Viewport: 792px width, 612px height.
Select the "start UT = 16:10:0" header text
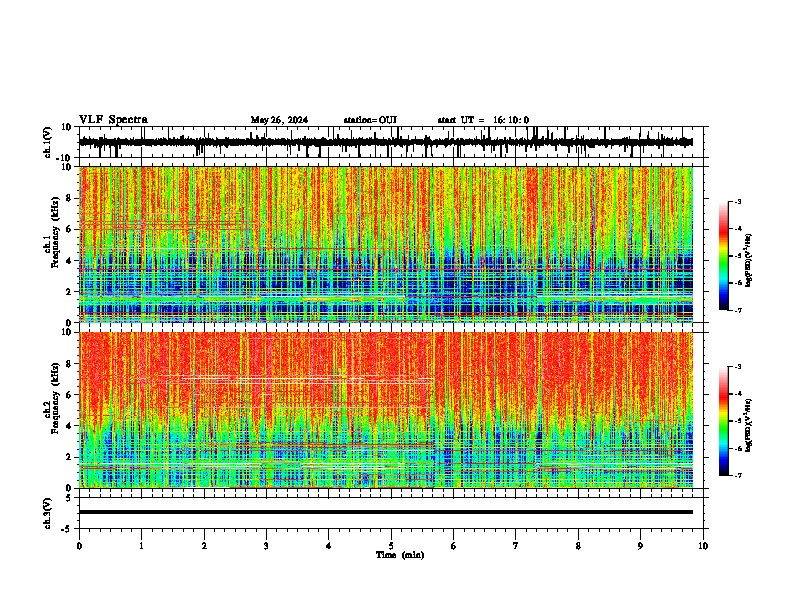[x=483, y=120]
